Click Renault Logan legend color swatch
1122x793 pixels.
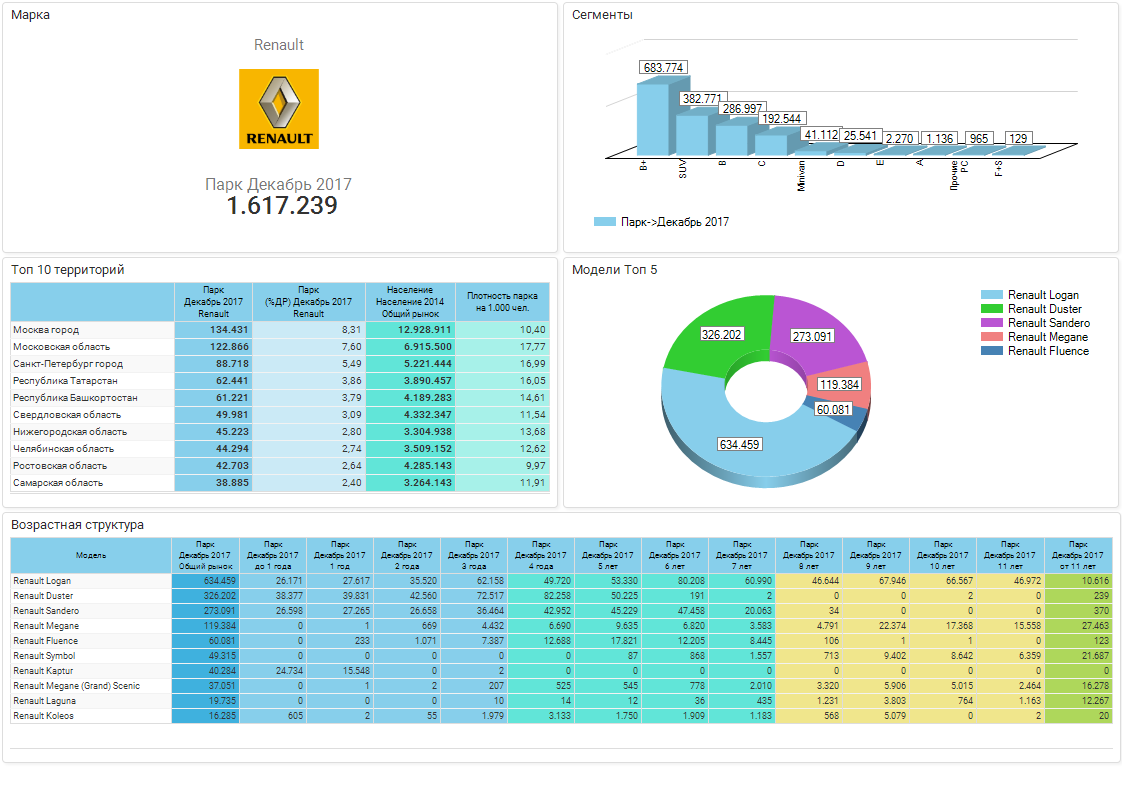[x=992, y=295]
